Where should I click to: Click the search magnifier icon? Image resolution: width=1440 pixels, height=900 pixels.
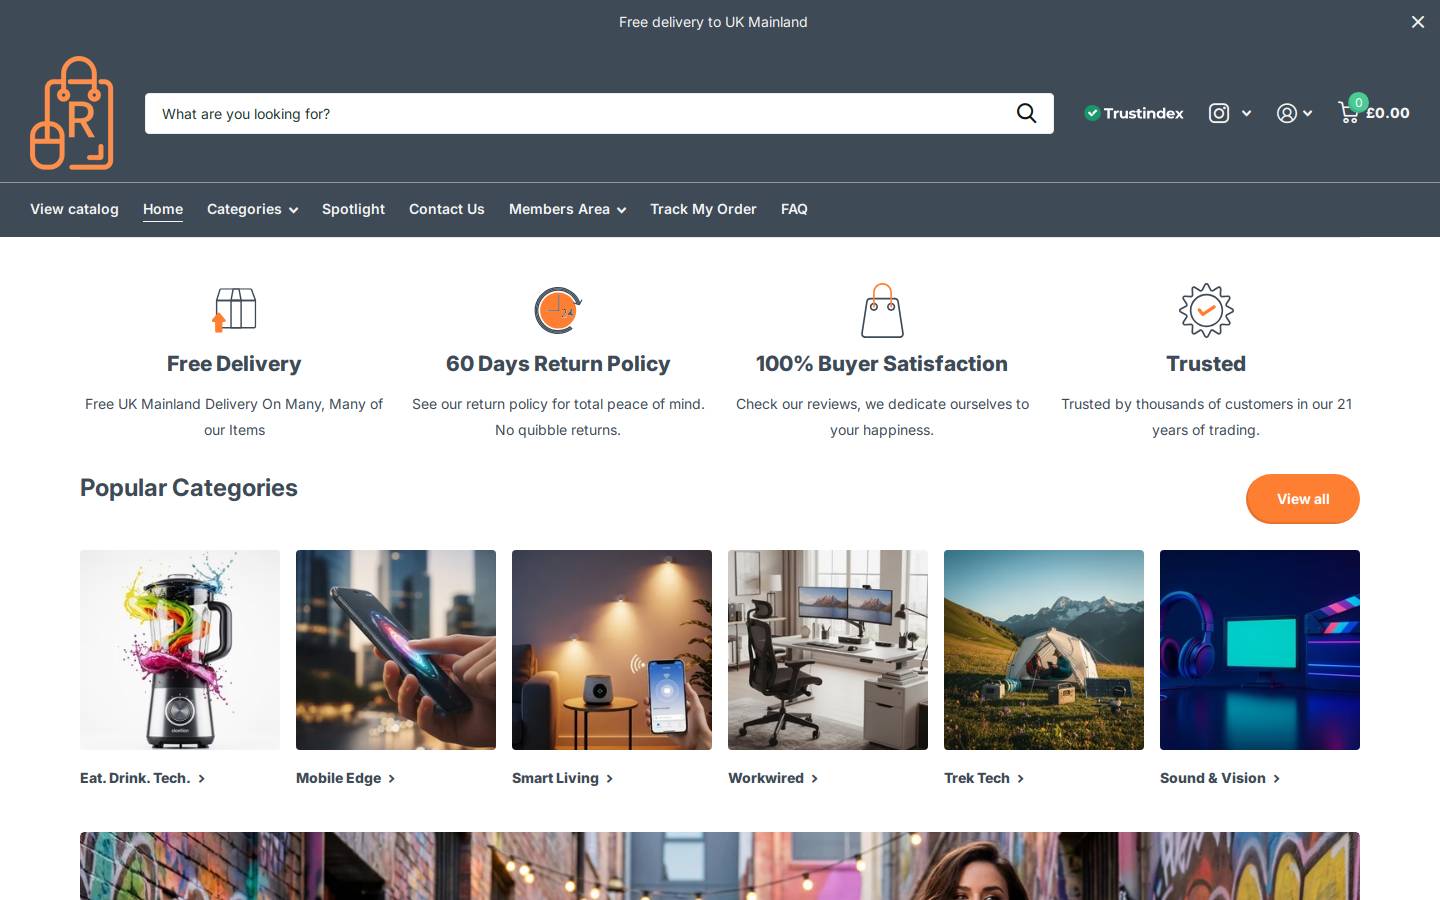1026,113
